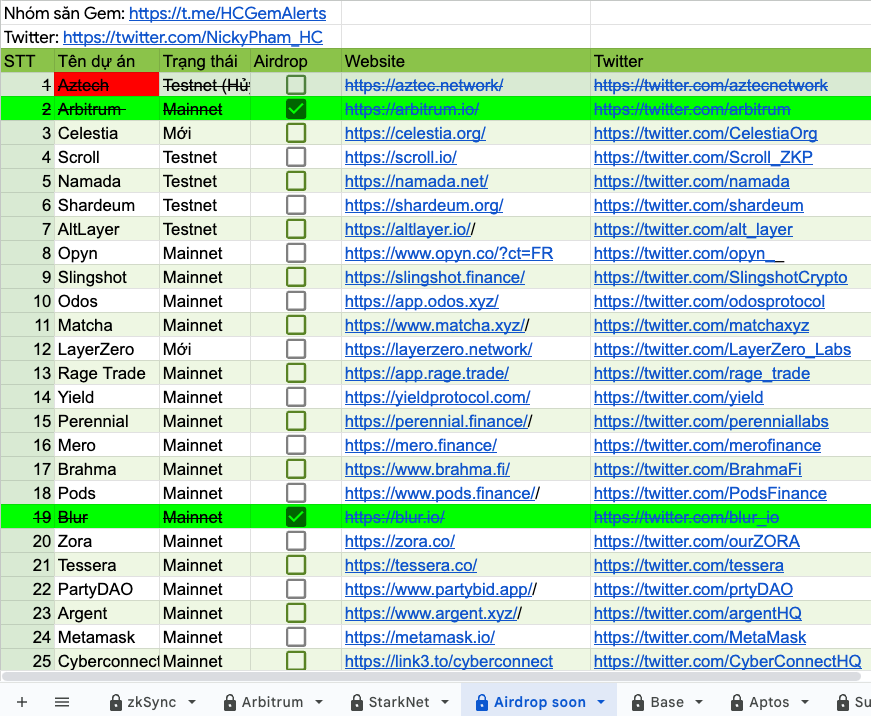
Task: Select the Rage Trade project cell
Action: click(107, 373)
